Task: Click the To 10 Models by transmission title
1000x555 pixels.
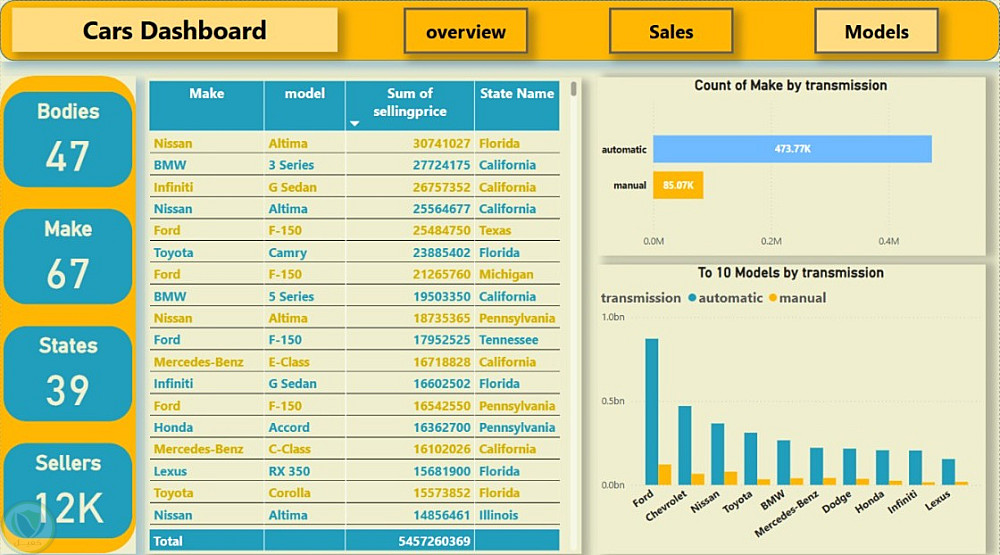Action: pos(791,273)
